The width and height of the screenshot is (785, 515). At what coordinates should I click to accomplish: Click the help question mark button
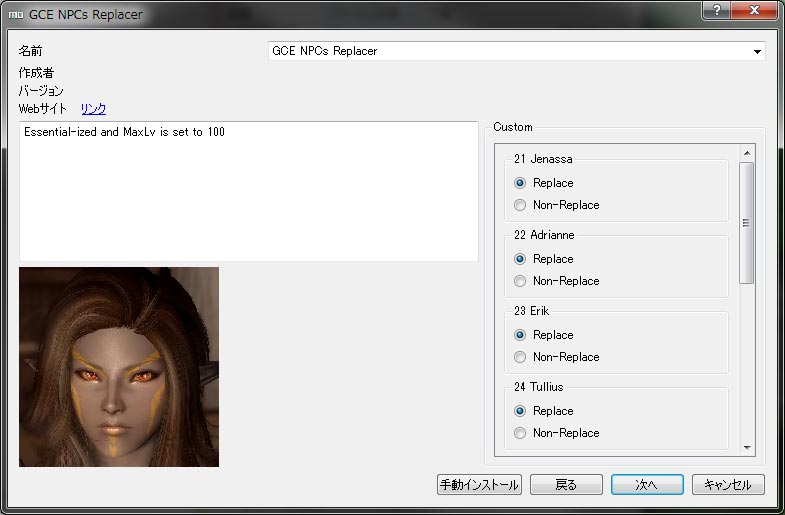[716, 10]
